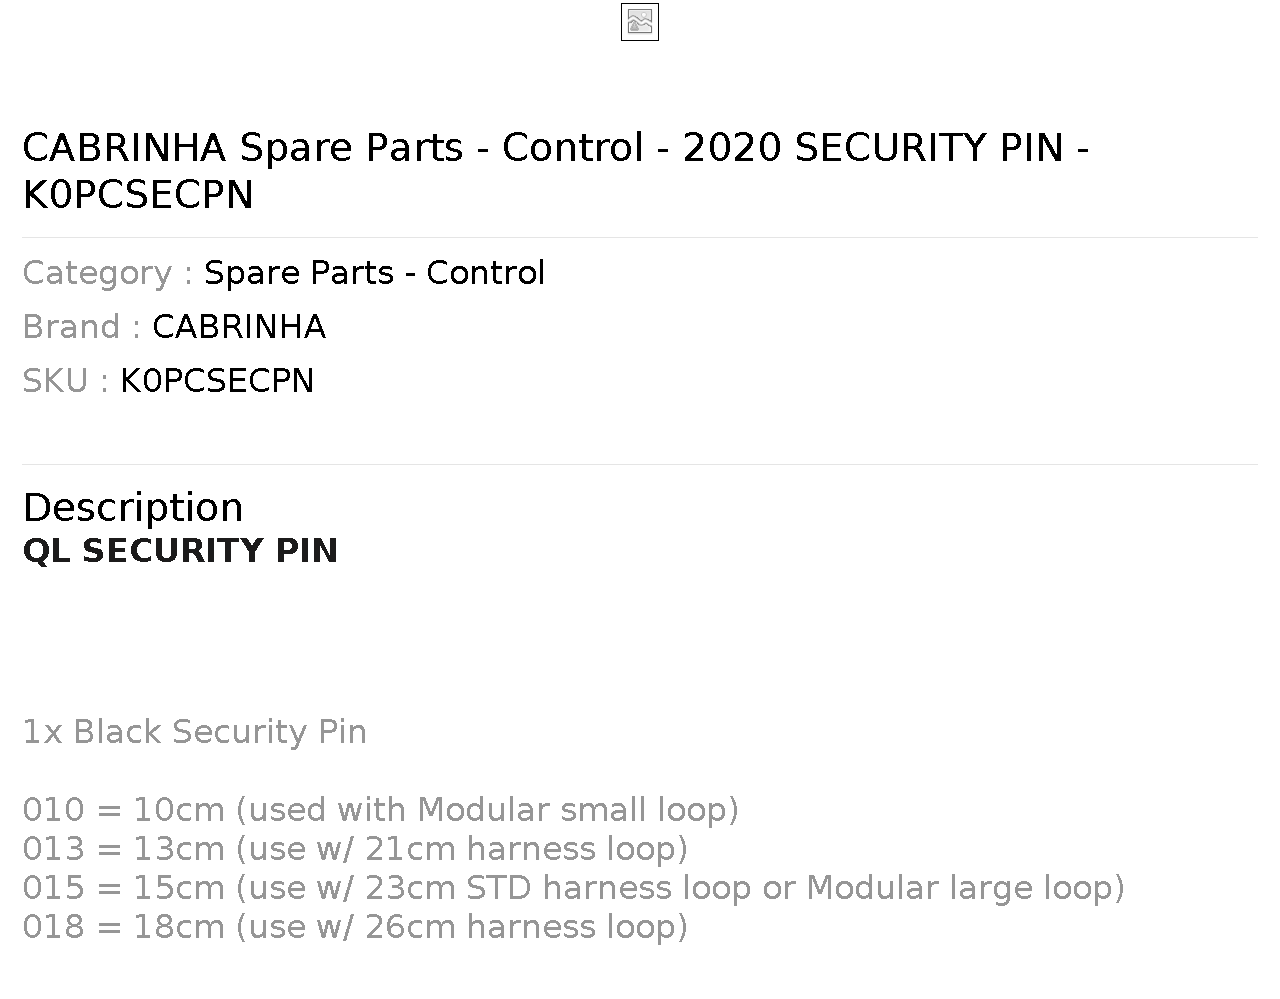Click the '2020 SECURITY PIN' text in title

click(x=873, y=148)
